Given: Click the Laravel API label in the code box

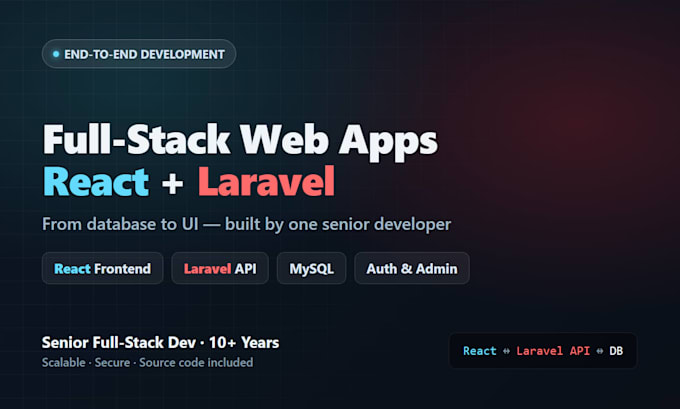Looking at the screenshot, I should pos(553,351).
